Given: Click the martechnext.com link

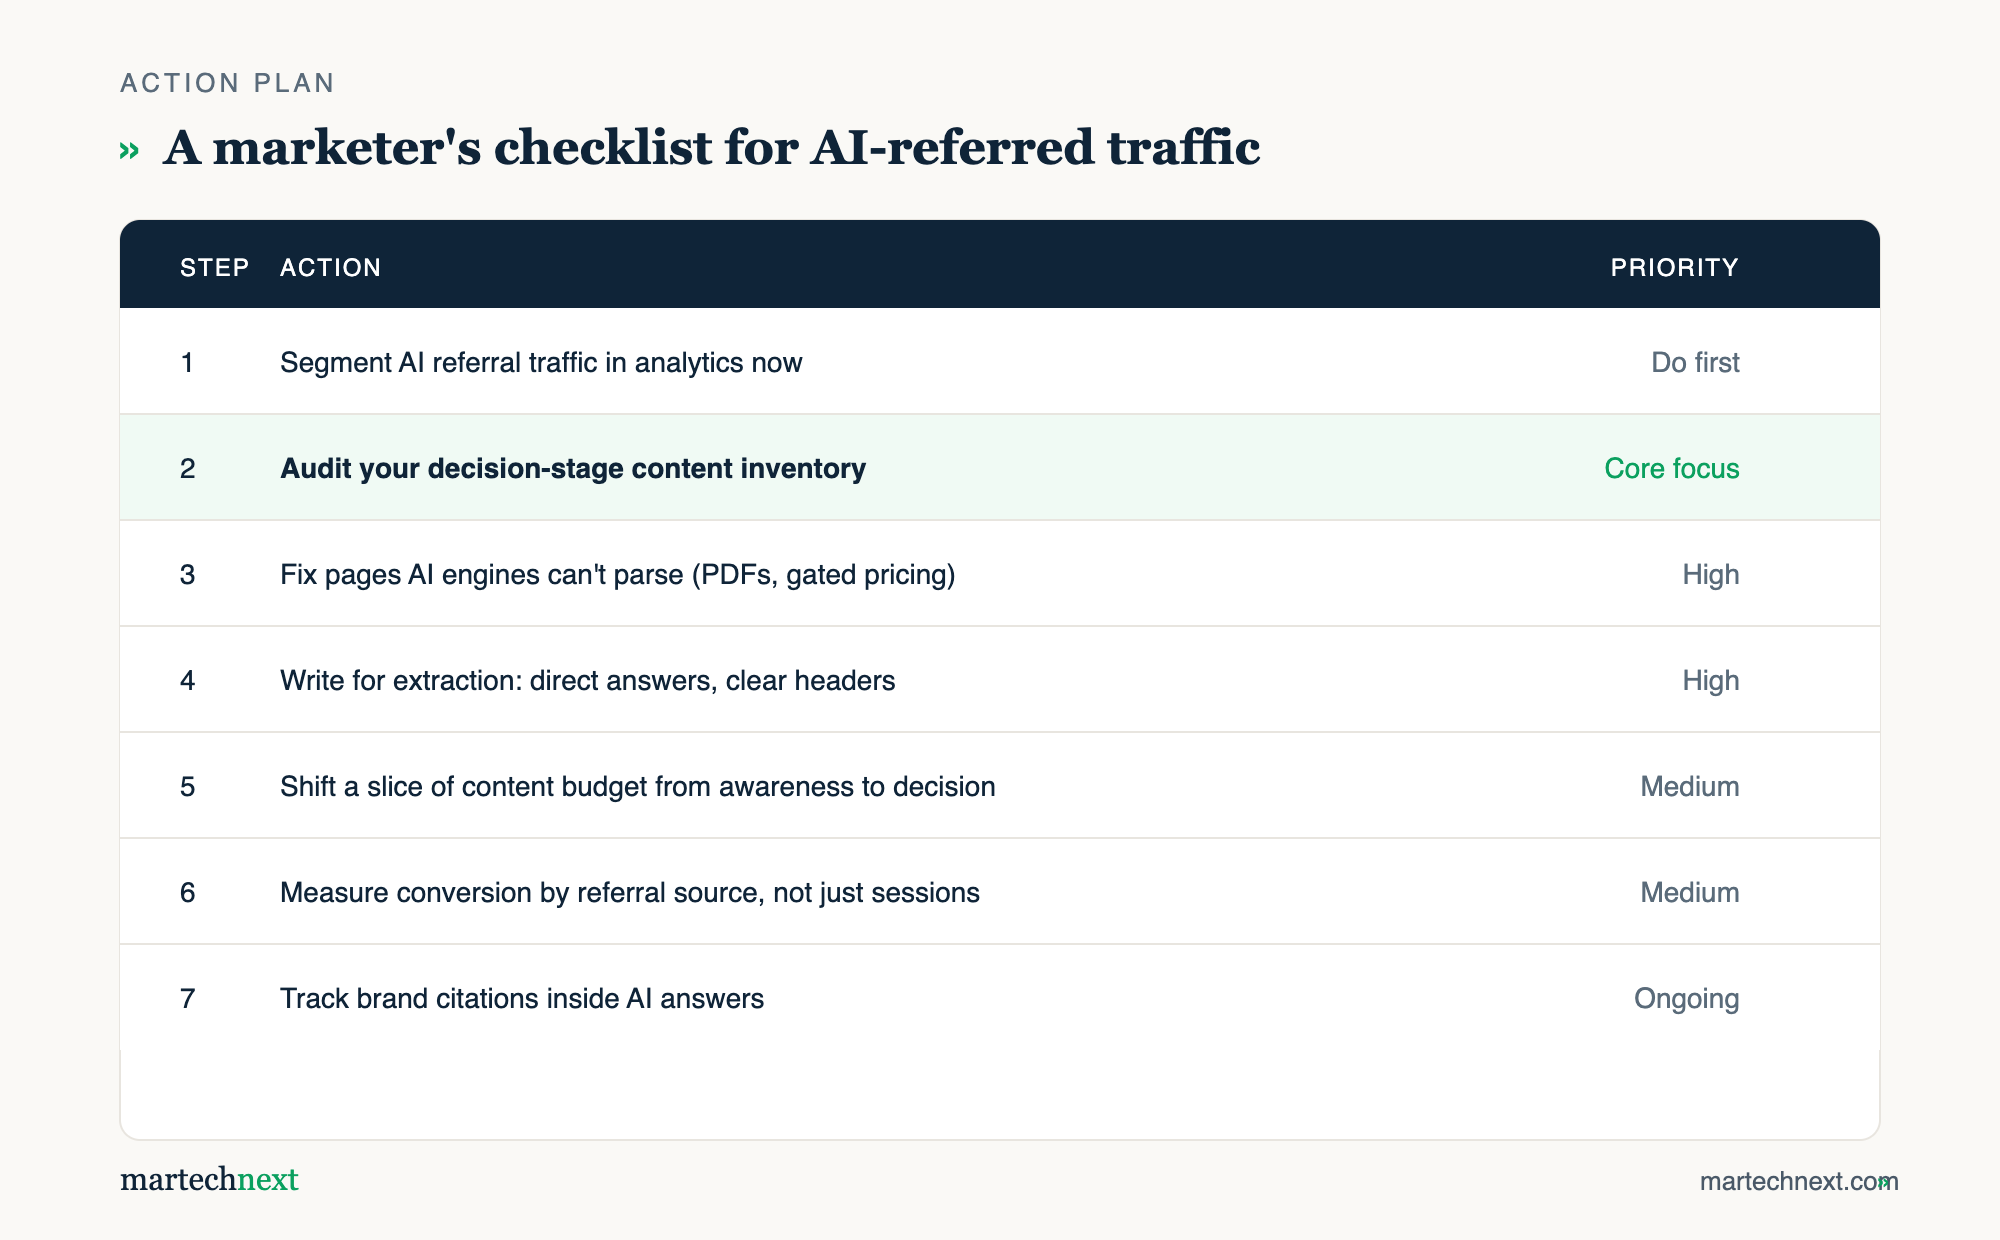Looking at the screenshot, I should point(1798,1181).
